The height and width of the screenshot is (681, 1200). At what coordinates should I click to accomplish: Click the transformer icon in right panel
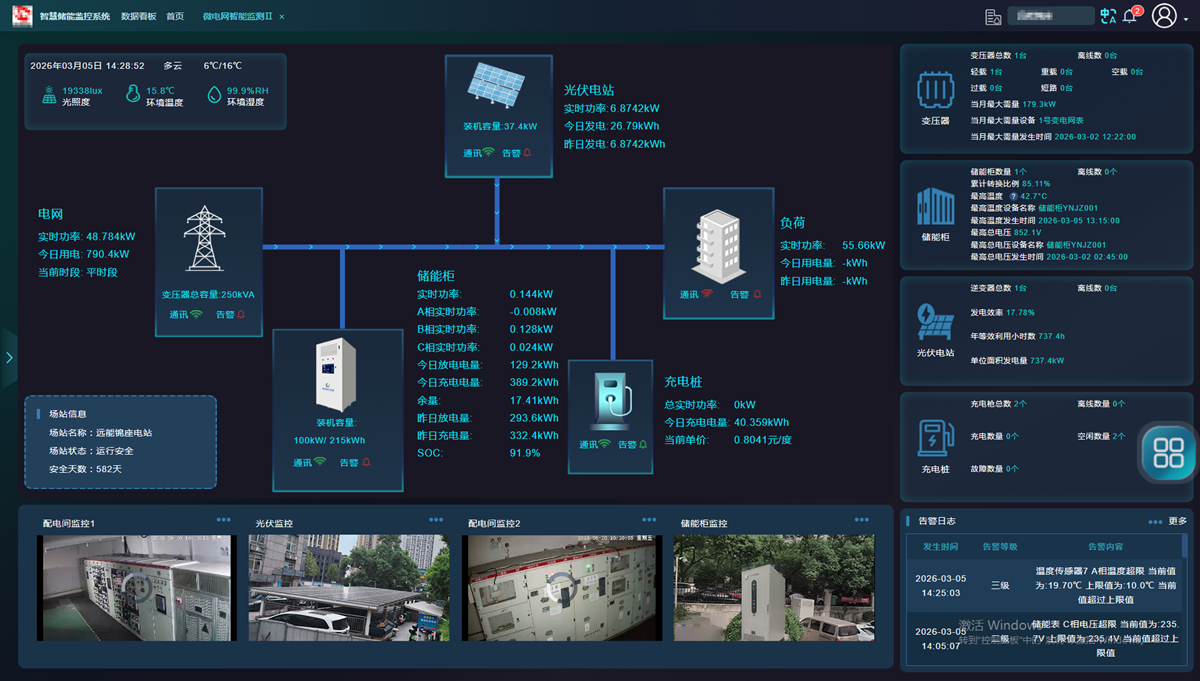pyautogui.click(x=934, y=92)
